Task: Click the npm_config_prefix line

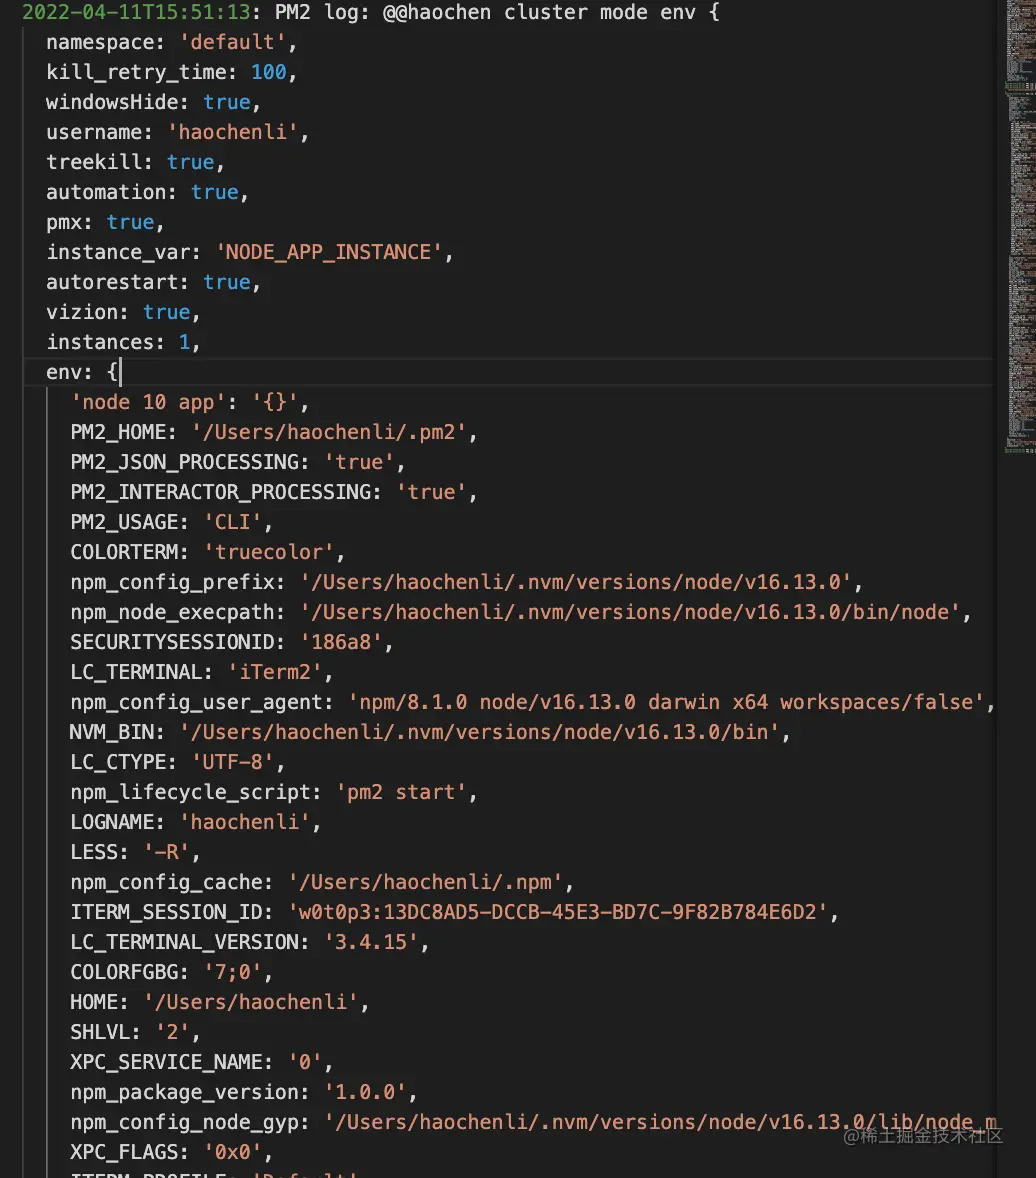Action: (466, 582)
